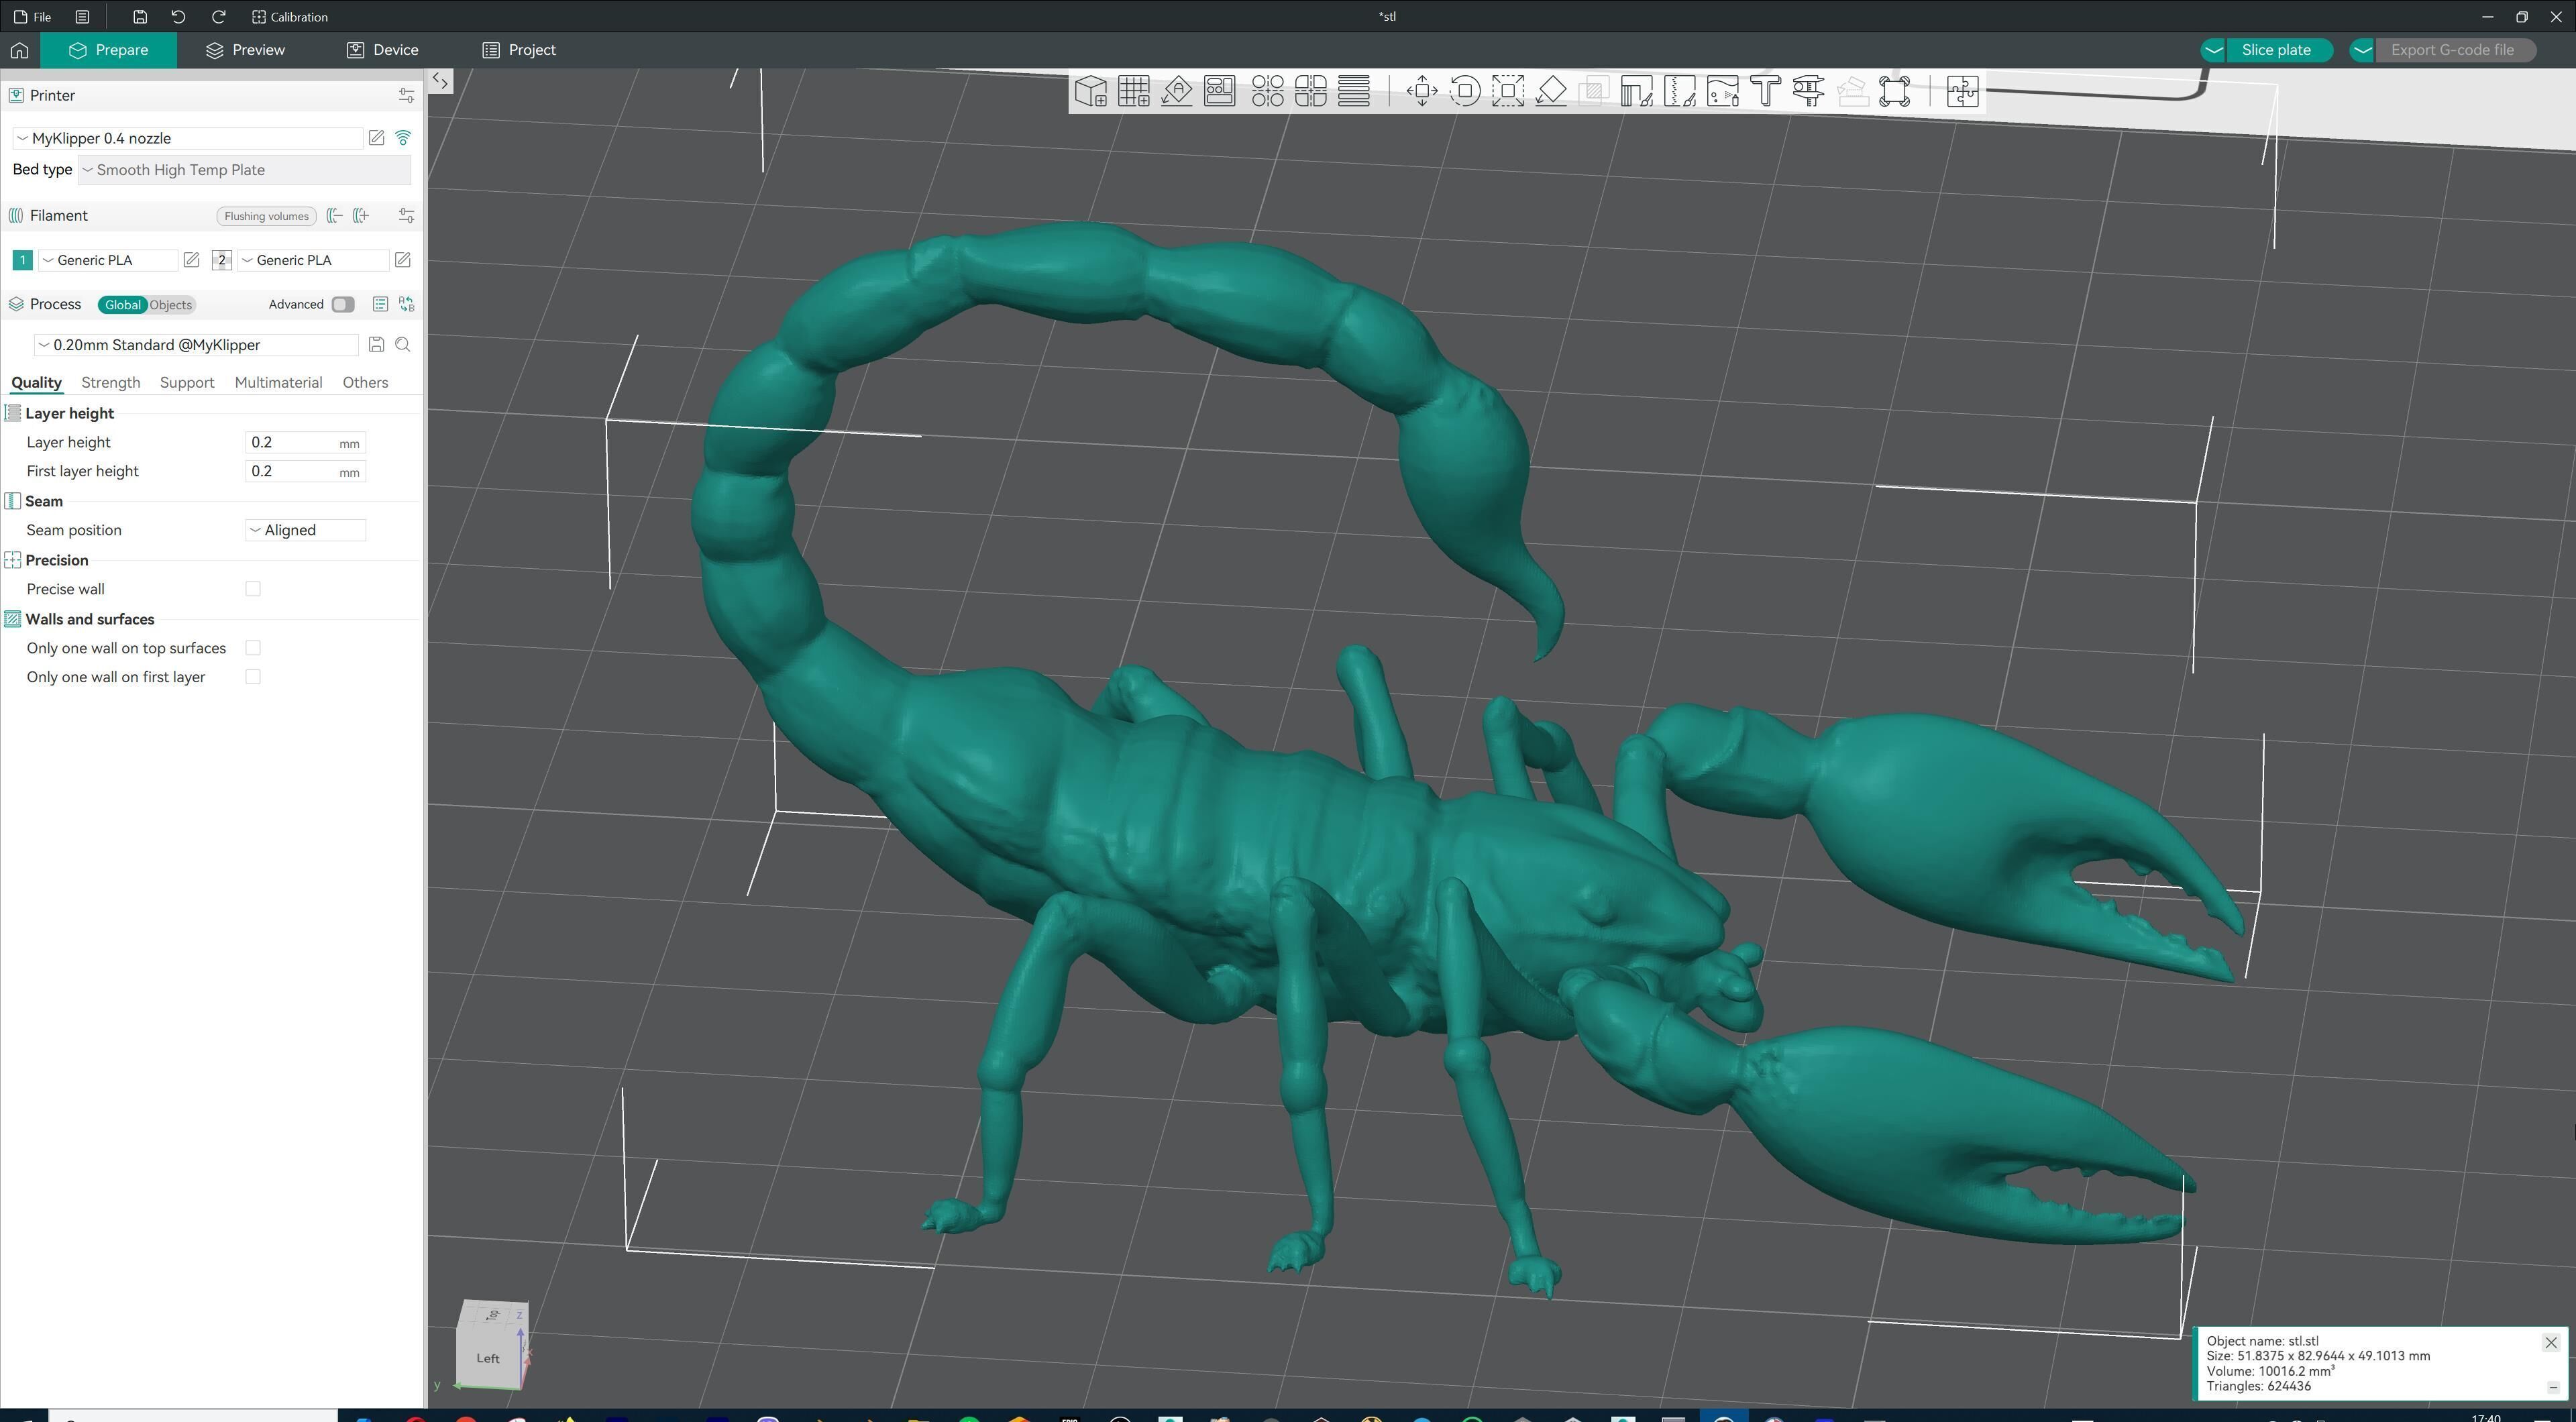Viewport: 2576px width, 1422px height.
Task: Click the Split to parts icon
Action: tap(1311, 91)
